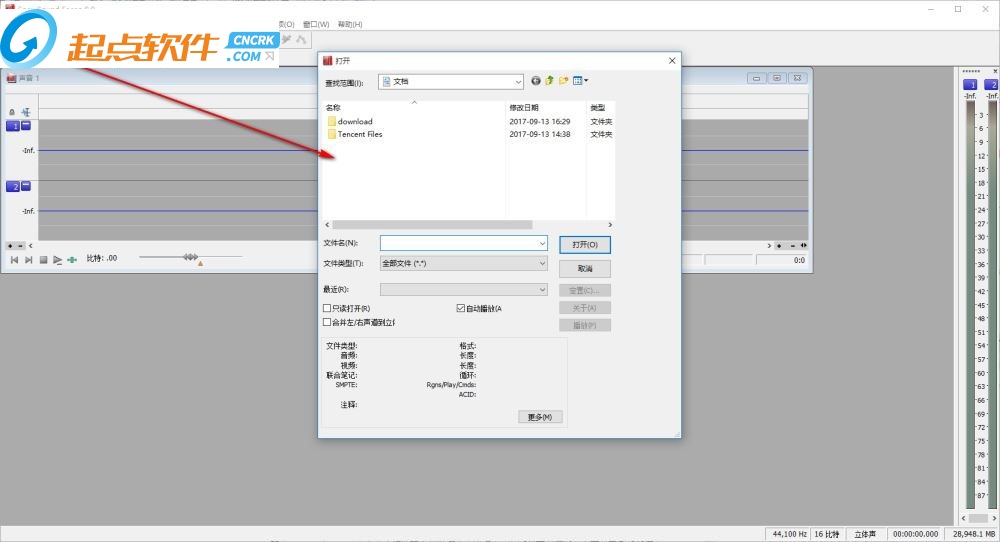Zoom in level with the left plus button
Screen dimensions: 1000x542
(x=10, y=245)
